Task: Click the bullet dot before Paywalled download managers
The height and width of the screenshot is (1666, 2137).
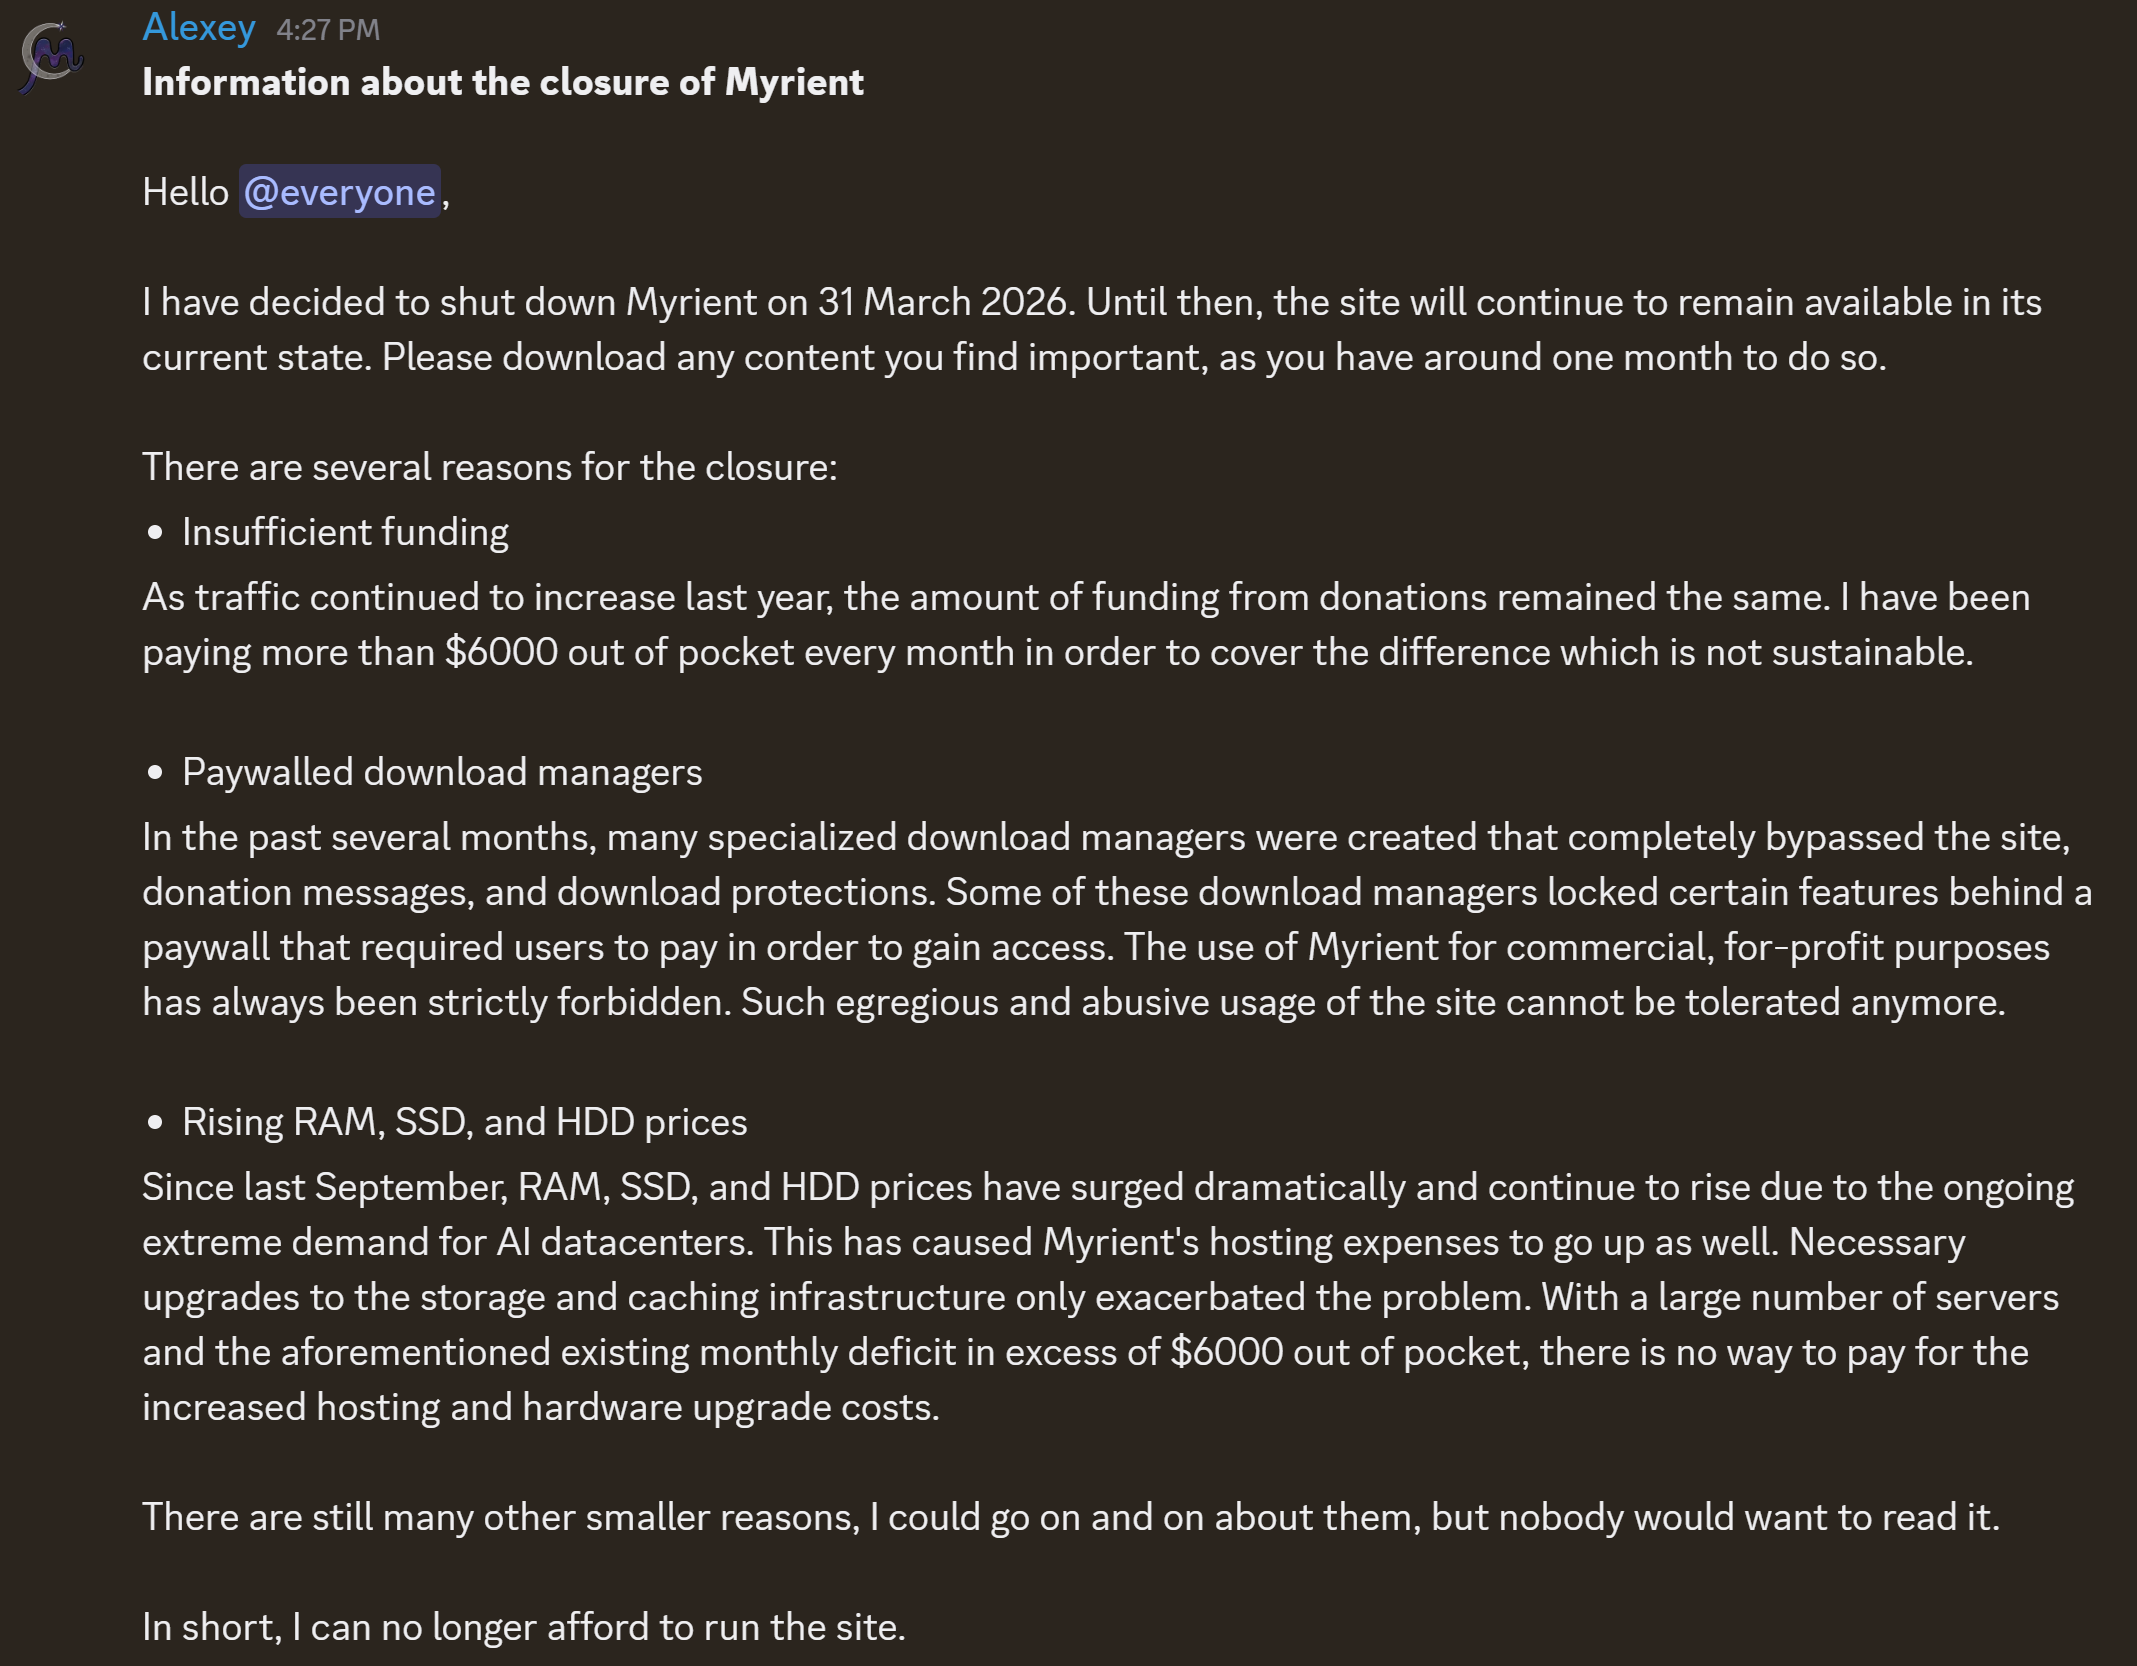Action: (x=155, y=773)
